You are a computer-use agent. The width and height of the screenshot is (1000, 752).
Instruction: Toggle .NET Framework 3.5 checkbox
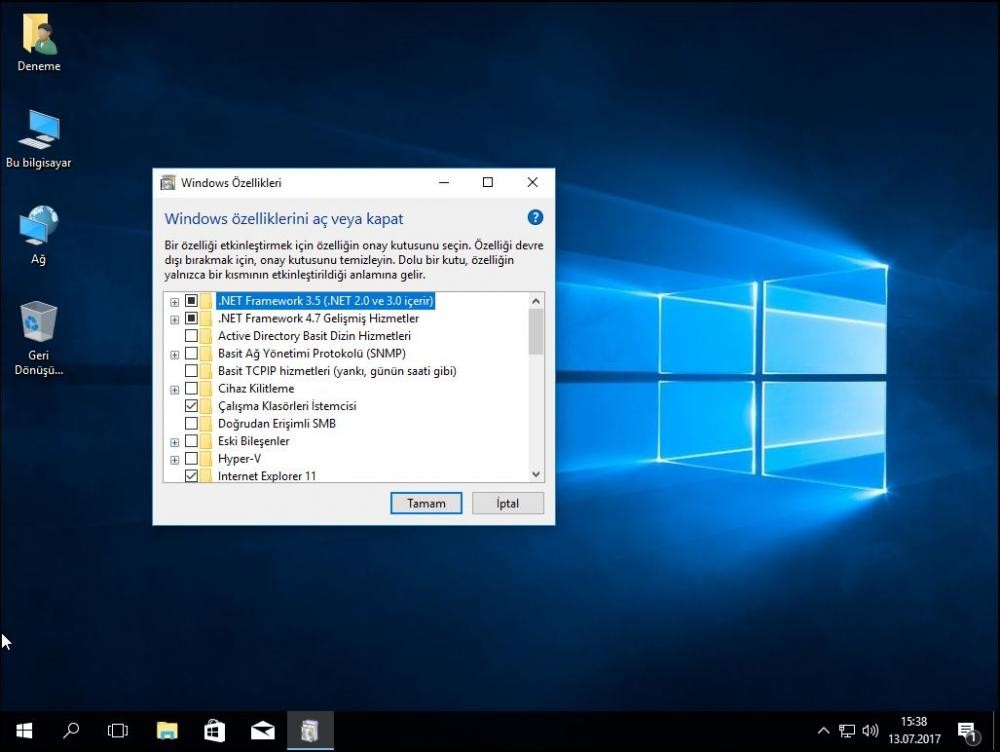(x=191, y=300)
